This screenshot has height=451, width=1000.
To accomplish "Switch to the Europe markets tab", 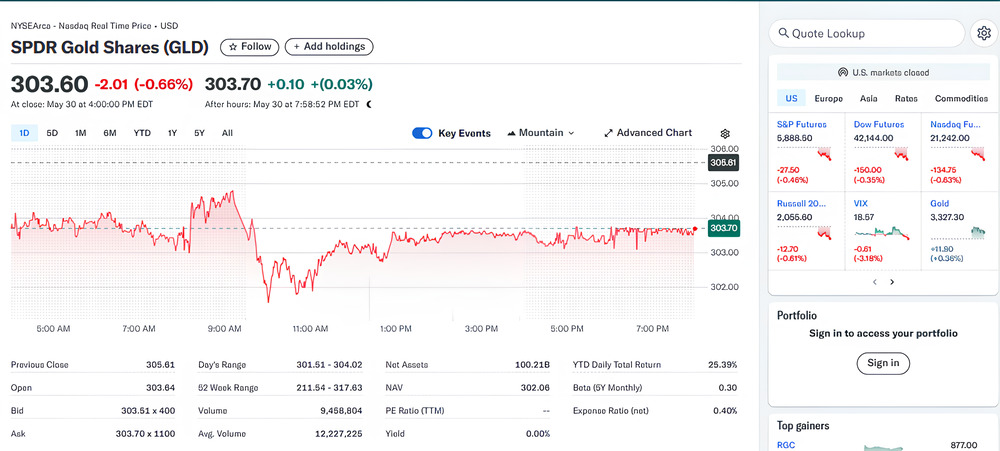I will 828,98.
